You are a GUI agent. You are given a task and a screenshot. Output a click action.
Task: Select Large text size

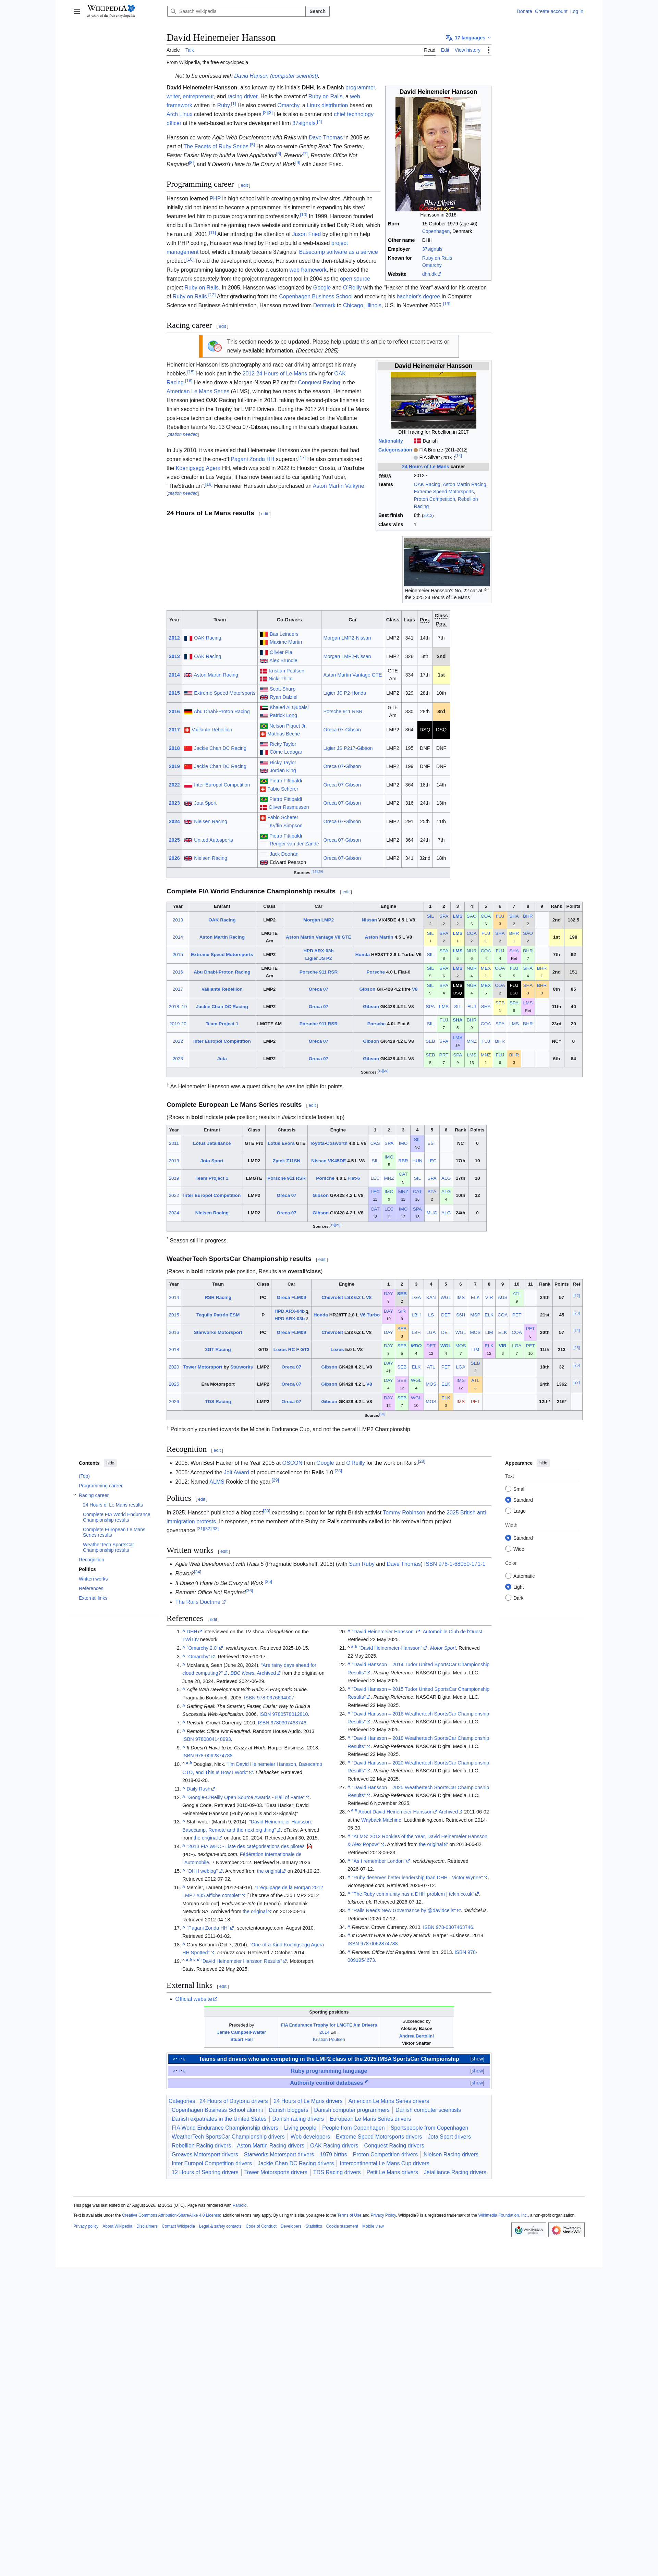pos(508,1511)
